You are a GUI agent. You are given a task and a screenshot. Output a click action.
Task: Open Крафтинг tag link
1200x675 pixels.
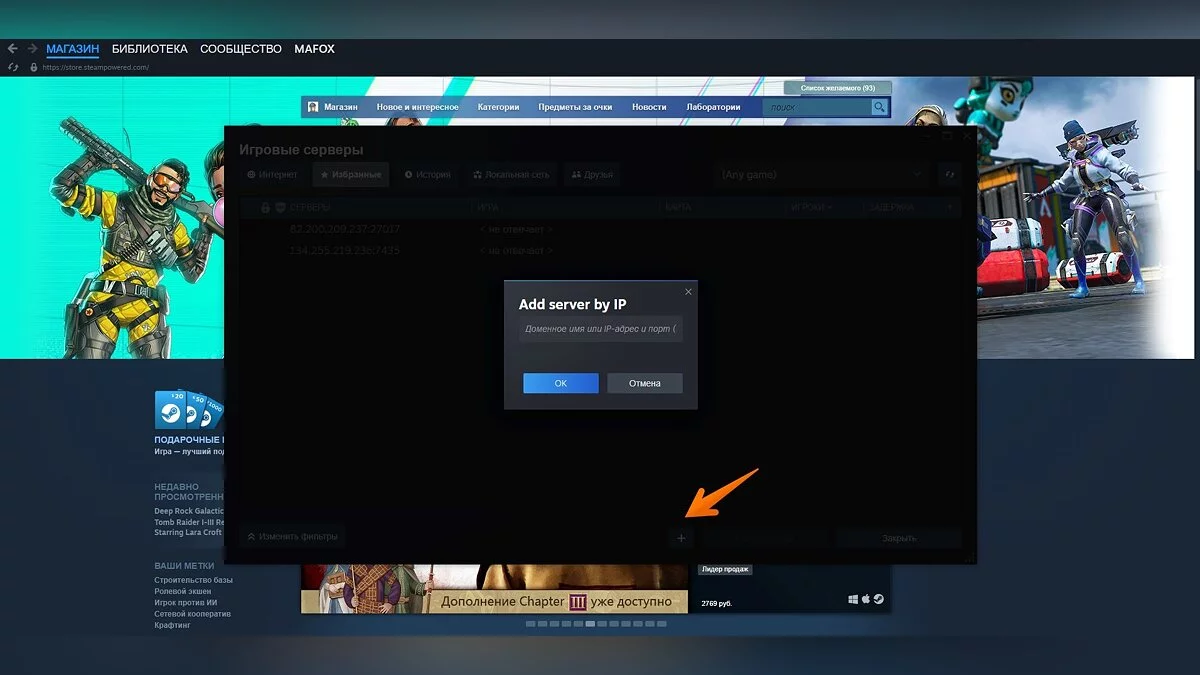point(172,625)
